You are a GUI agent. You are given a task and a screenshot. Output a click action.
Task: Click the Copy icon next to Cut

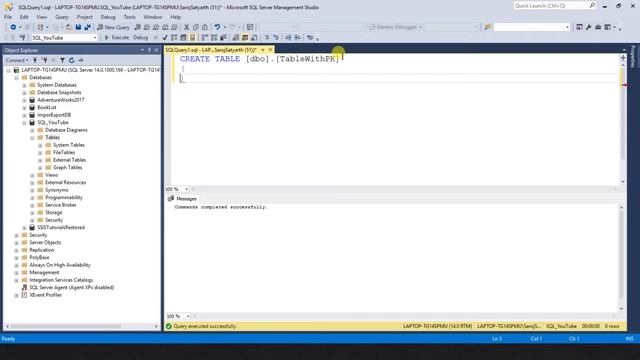[196, 27]
